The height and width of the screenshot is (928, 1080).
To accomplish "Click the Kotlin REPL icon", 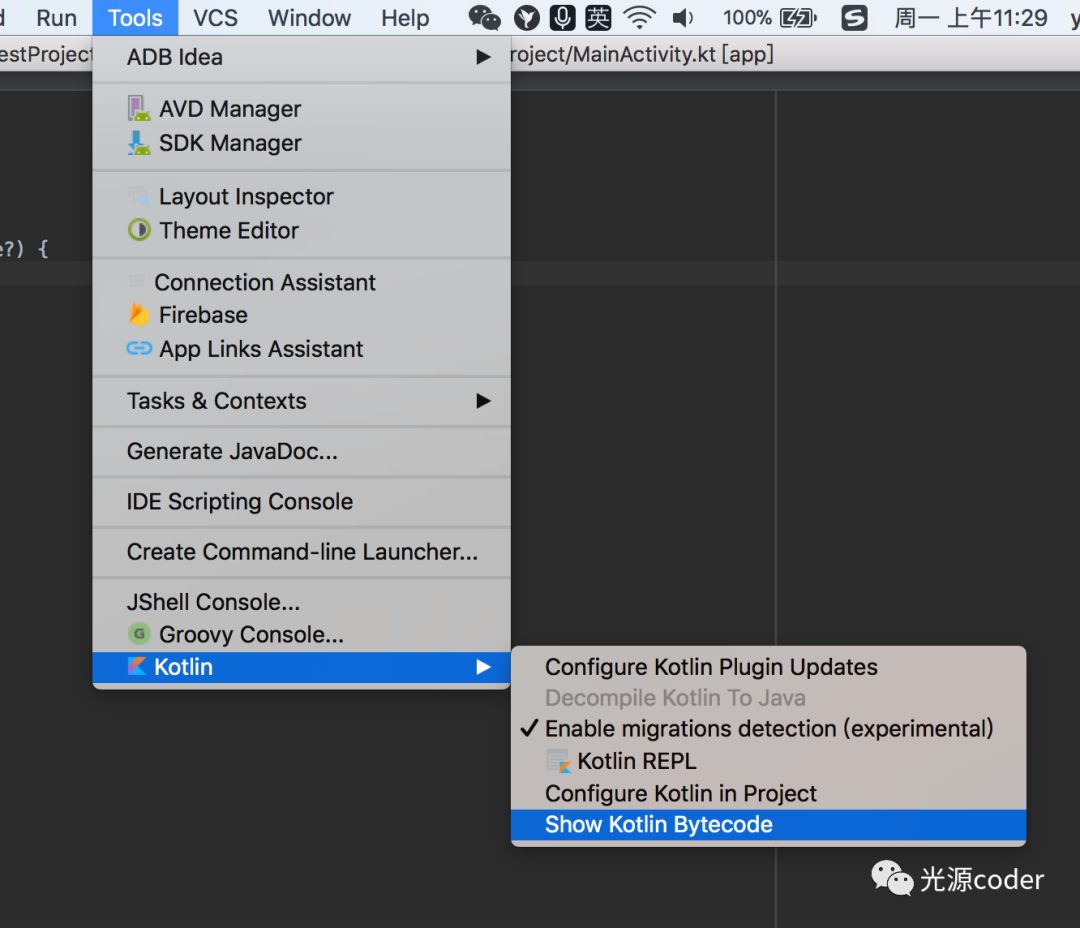I will (558, 761).
